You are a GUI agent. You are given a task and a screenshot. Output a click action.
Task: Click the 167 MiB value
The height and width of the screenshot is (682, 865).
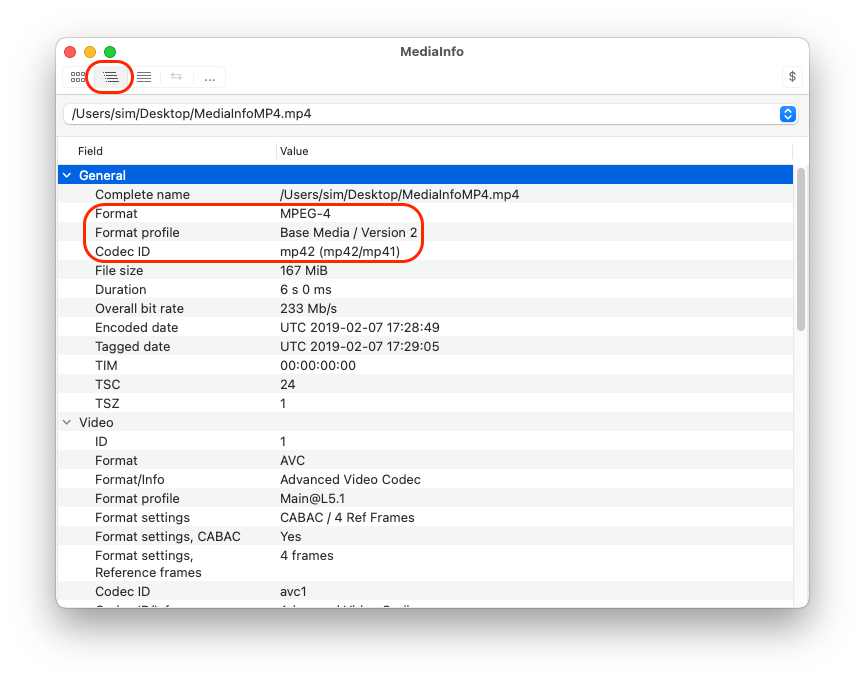coord(304,271)
